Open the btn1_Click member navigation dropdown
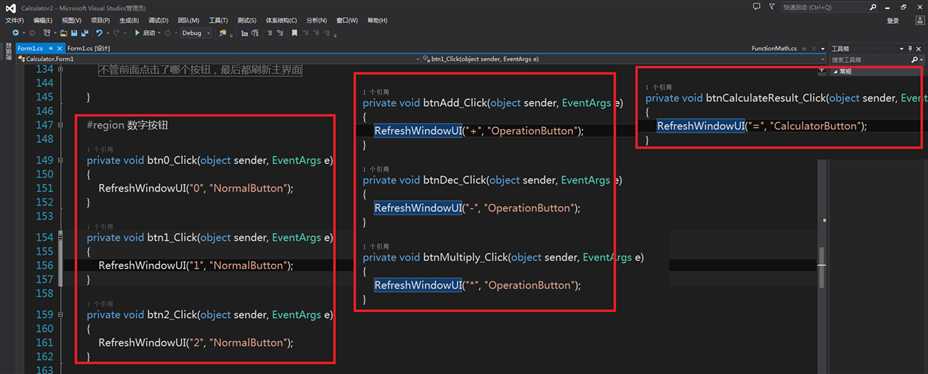This screenshot has height=374, width=928. [823, 60]
